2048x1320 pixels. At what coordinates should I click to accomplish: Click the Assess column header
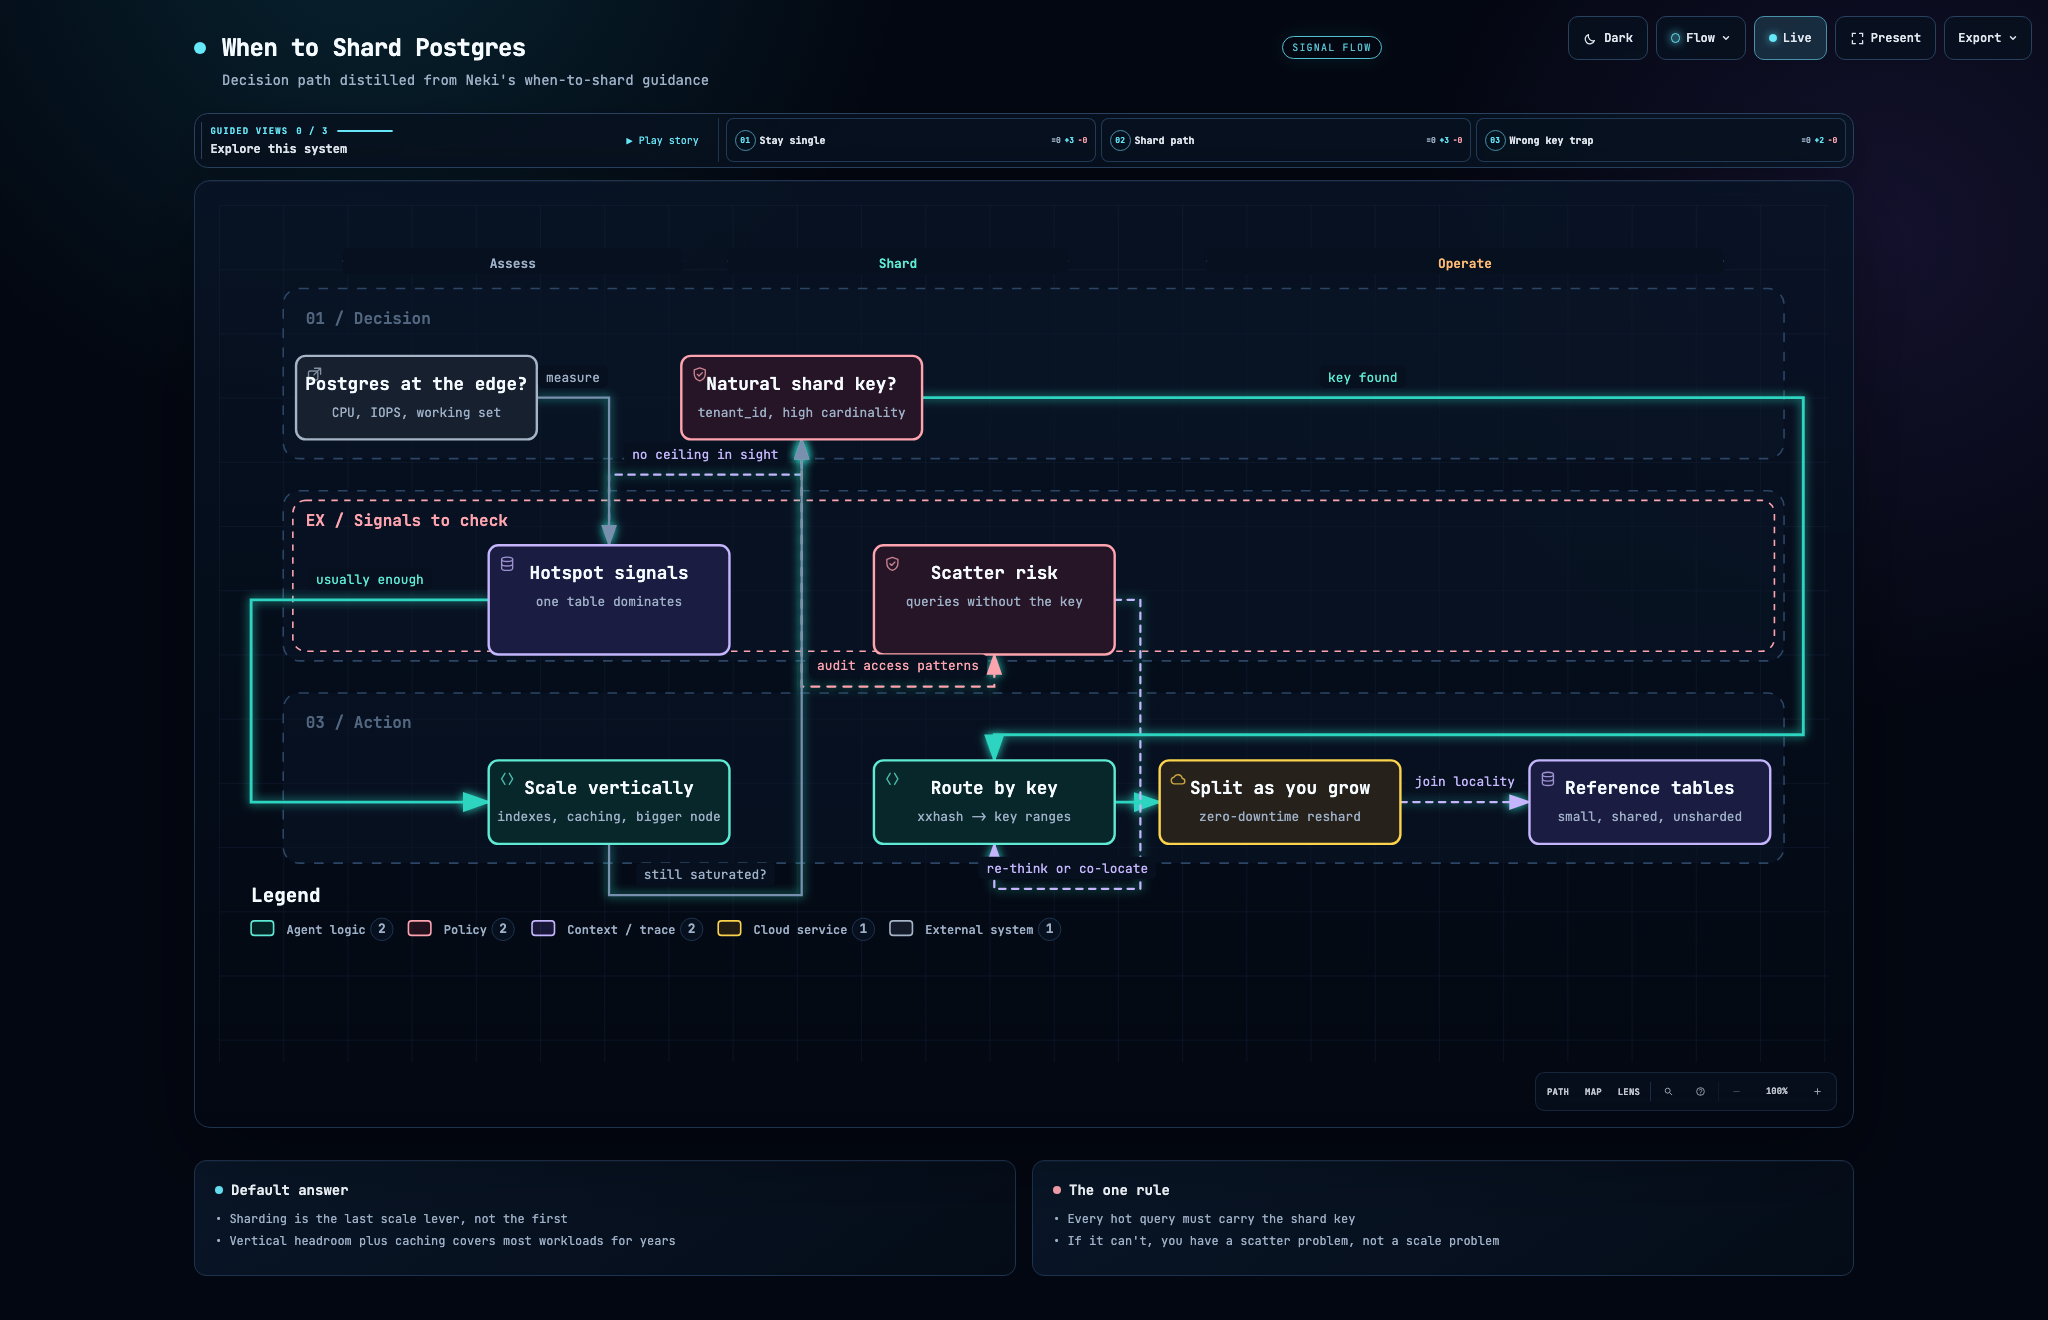coord(512,264)
